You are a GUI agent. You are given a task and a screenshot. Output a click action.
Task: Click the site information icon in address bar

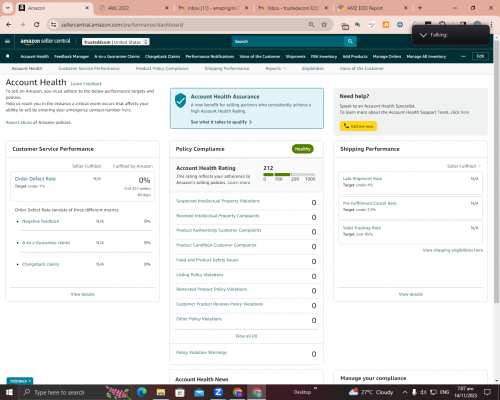(53, 25)
